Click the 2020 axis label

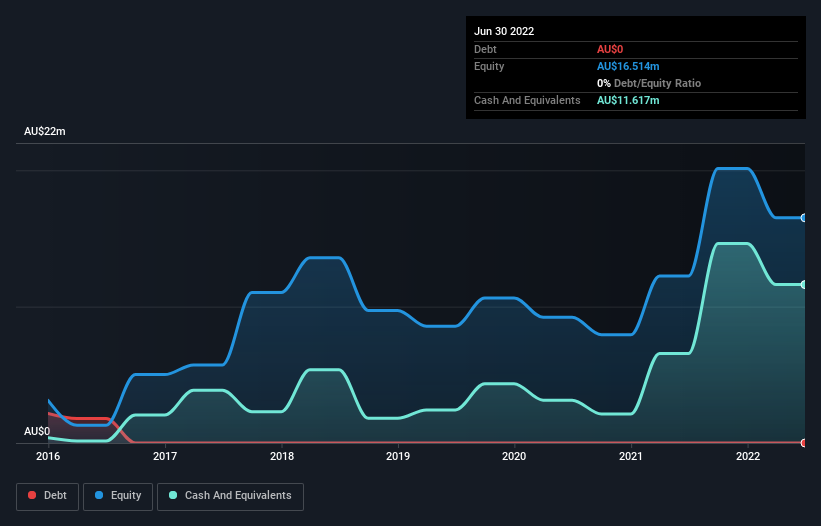click(514, 456)
